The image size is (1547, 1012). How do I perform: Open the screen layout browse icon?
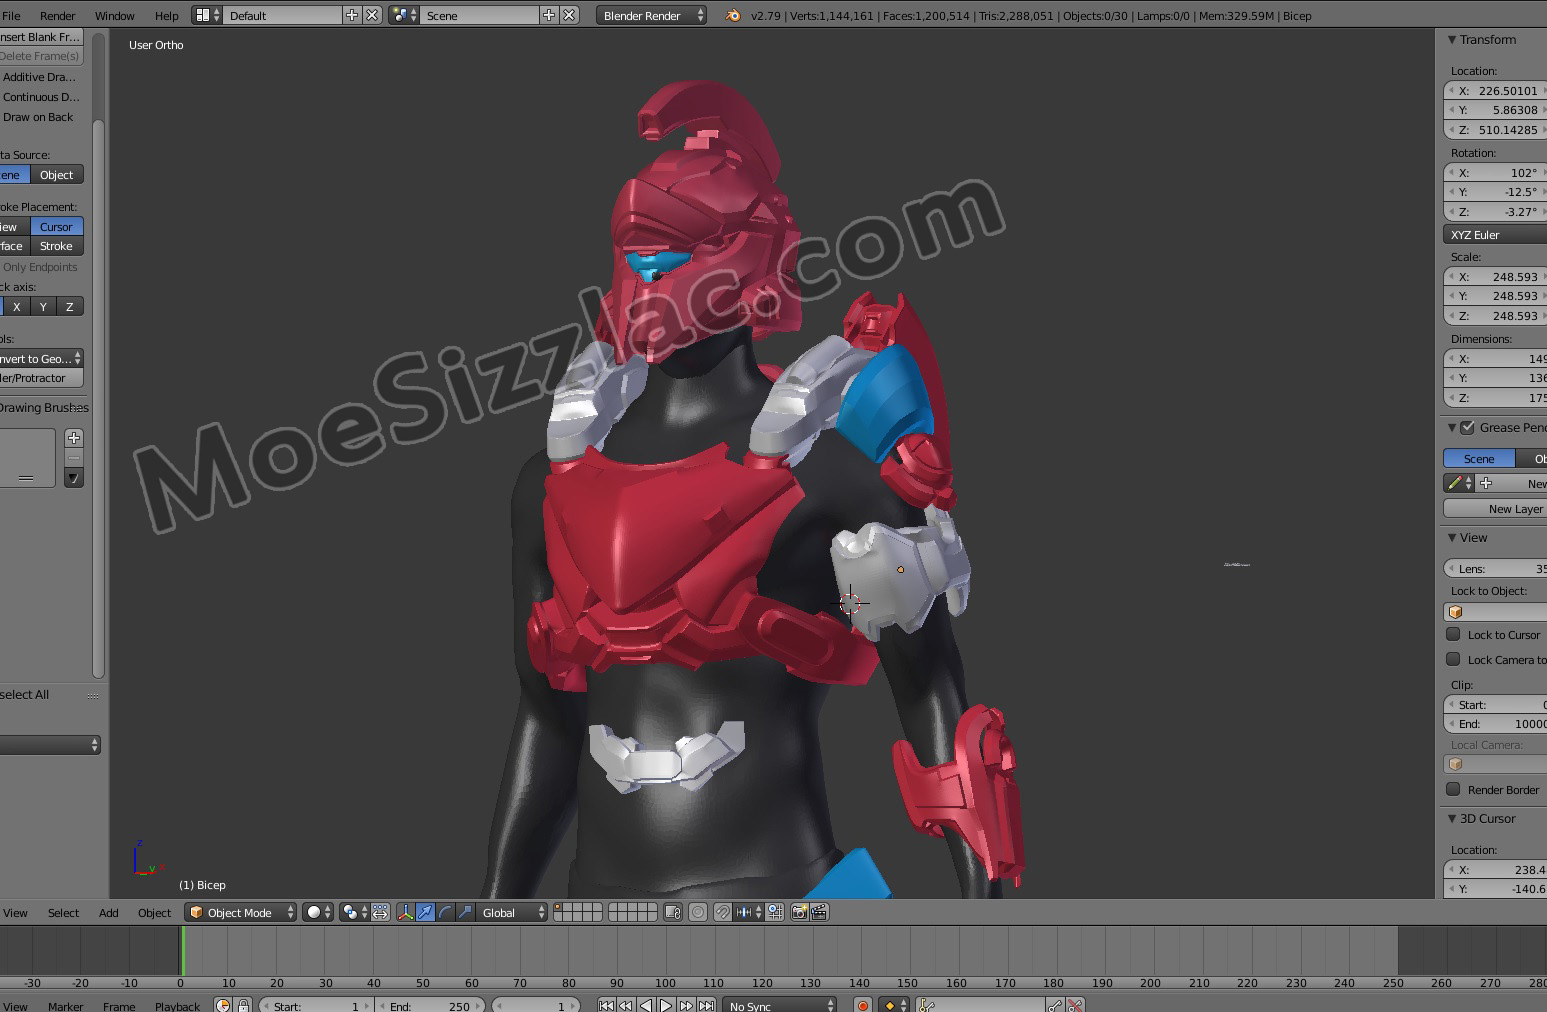click(x=207, y=15)
